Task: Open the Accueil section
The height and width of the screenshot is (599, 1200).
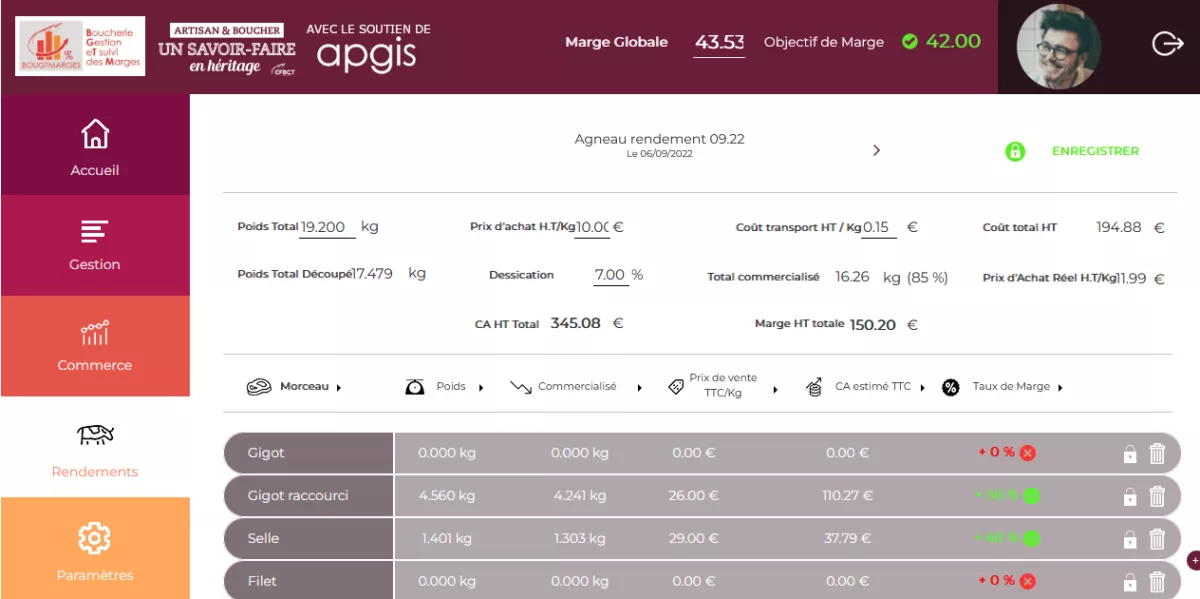Action: click(x=95, y=146)
